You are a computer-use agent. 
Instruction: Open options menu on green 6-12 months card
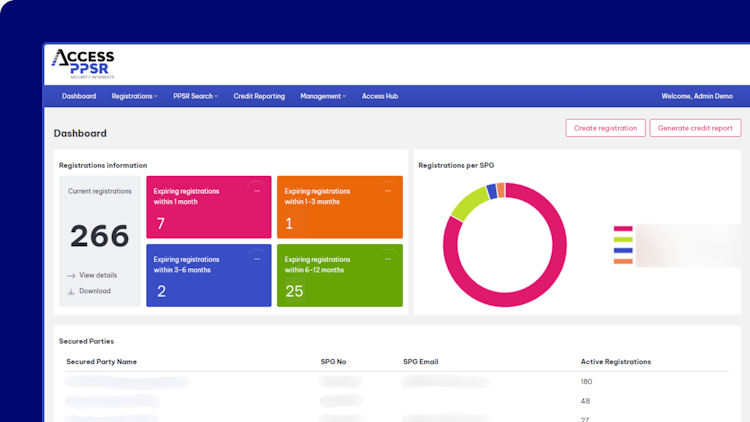coord(388,259)
